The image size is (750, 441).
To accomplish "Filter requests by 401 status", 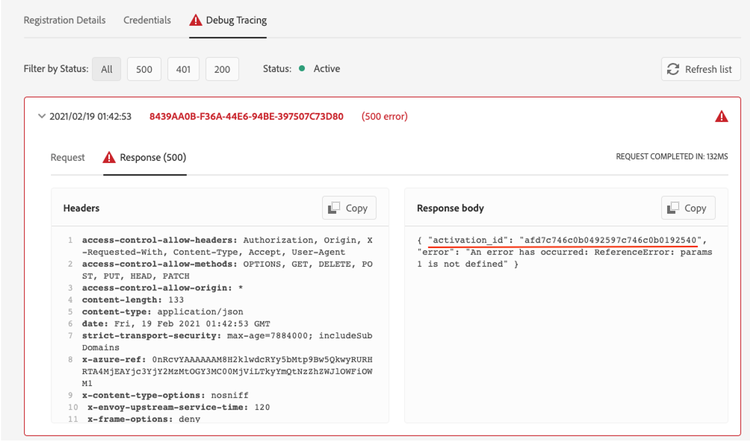I will click(182, 69).
